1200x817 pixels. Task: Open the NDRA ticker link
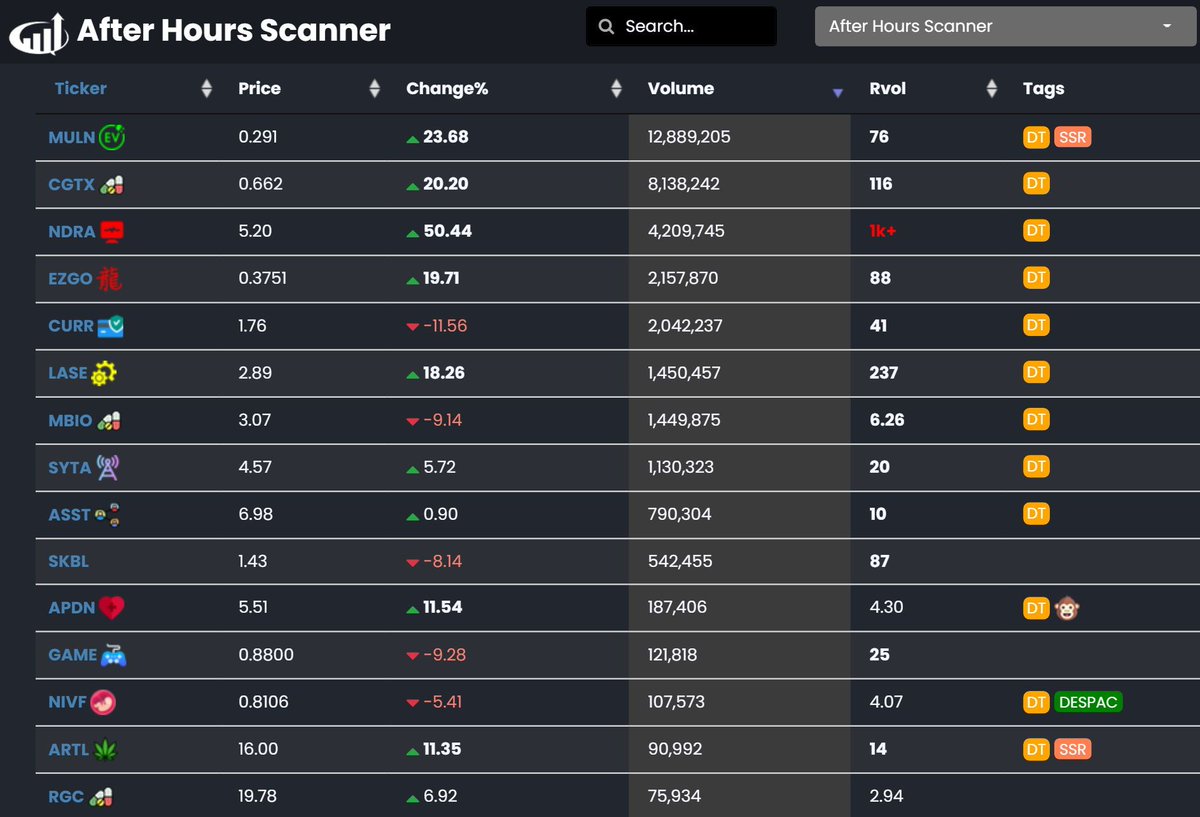(x=71, y=231)
